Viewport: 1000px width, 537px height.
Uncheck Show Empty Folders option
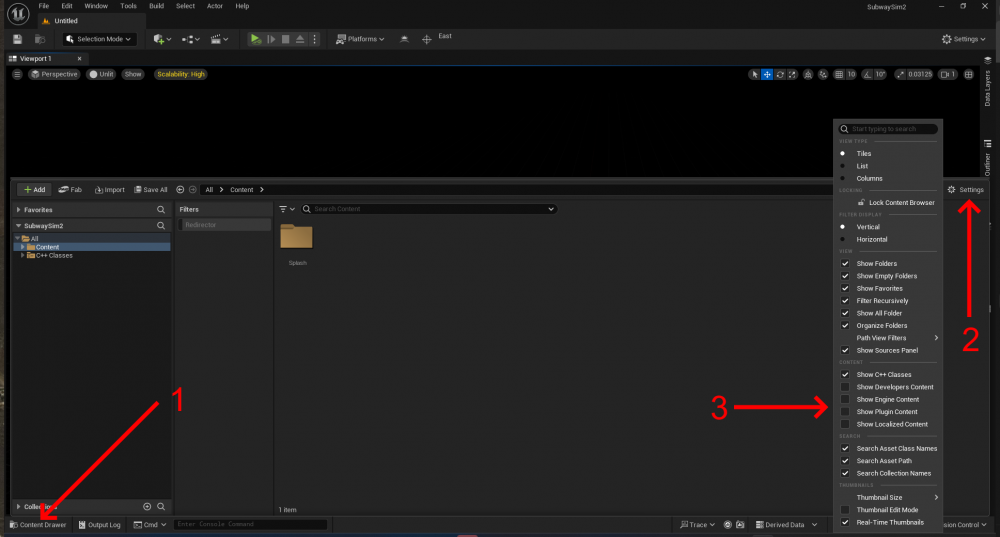pyautogui.click(x=845, y=276)
